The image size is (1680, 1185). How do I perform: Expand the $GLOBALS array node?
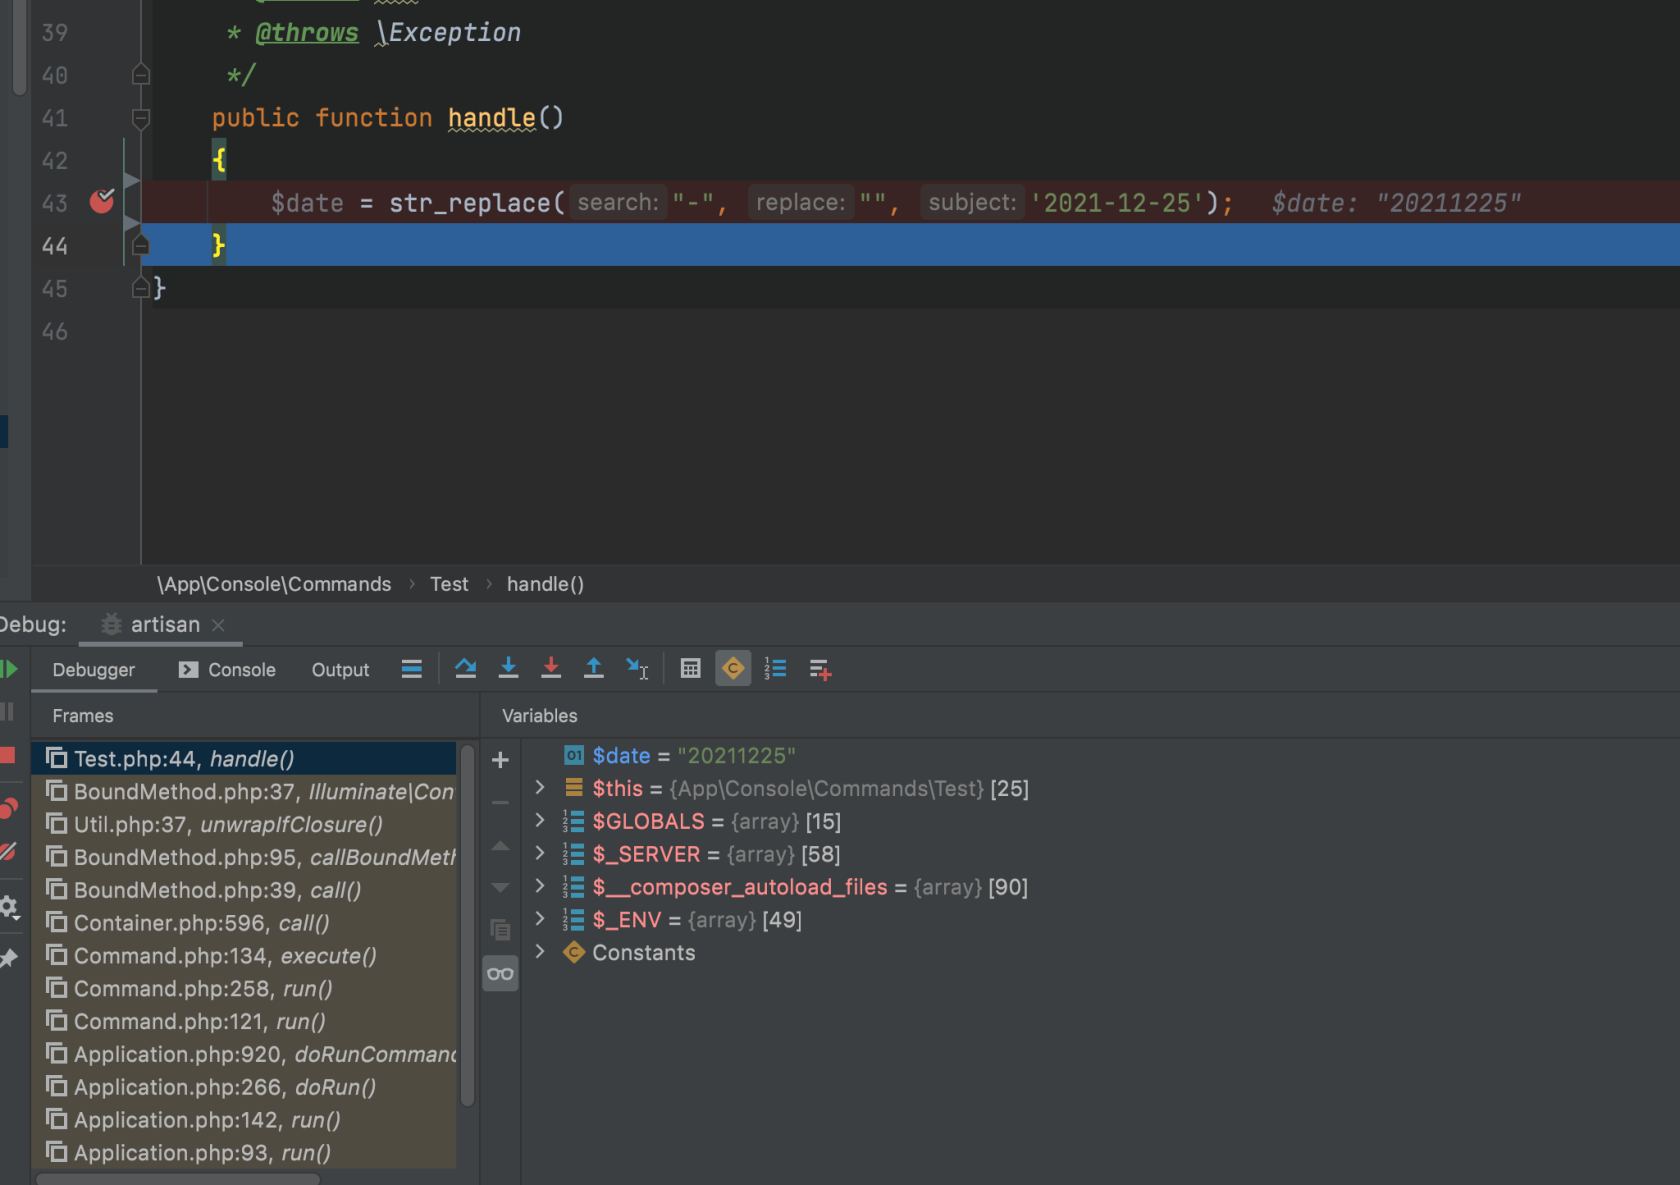540,821
